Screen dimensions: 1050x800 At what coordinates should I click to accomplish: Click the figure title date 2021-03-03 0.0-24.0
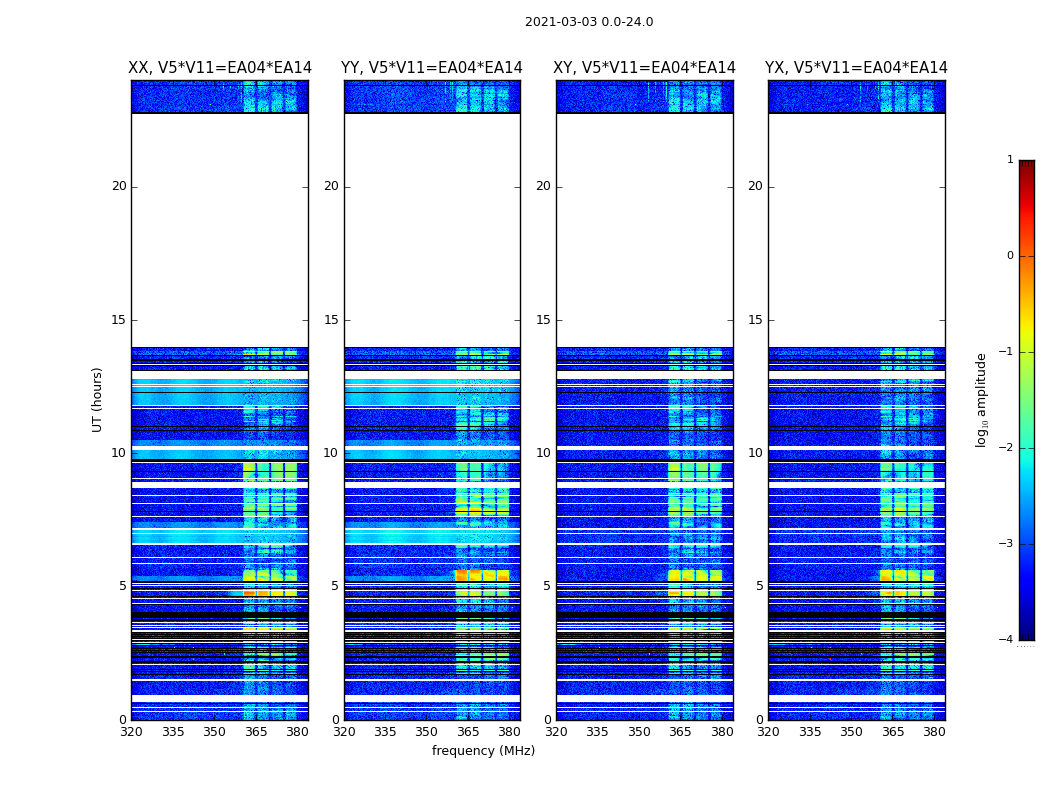coord(588,22)
